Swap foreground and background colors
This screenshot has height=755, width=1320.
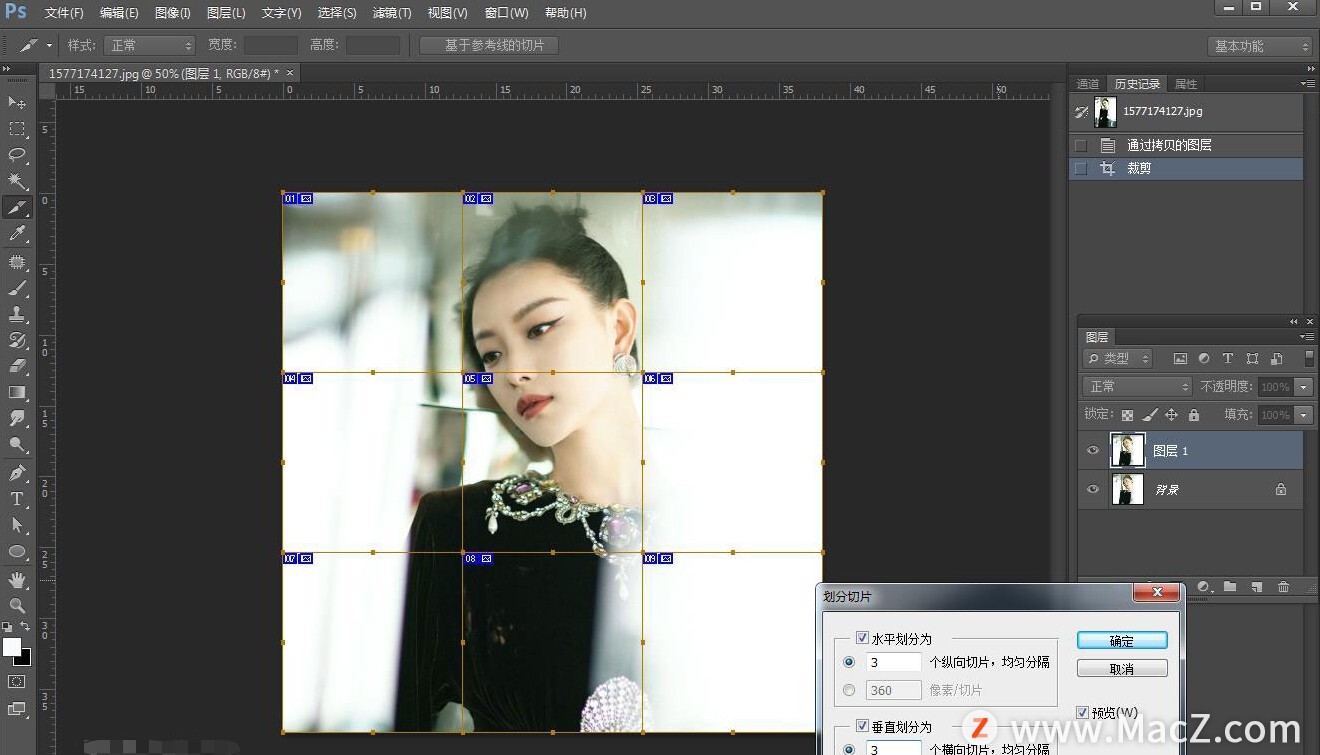pos(25,627)
